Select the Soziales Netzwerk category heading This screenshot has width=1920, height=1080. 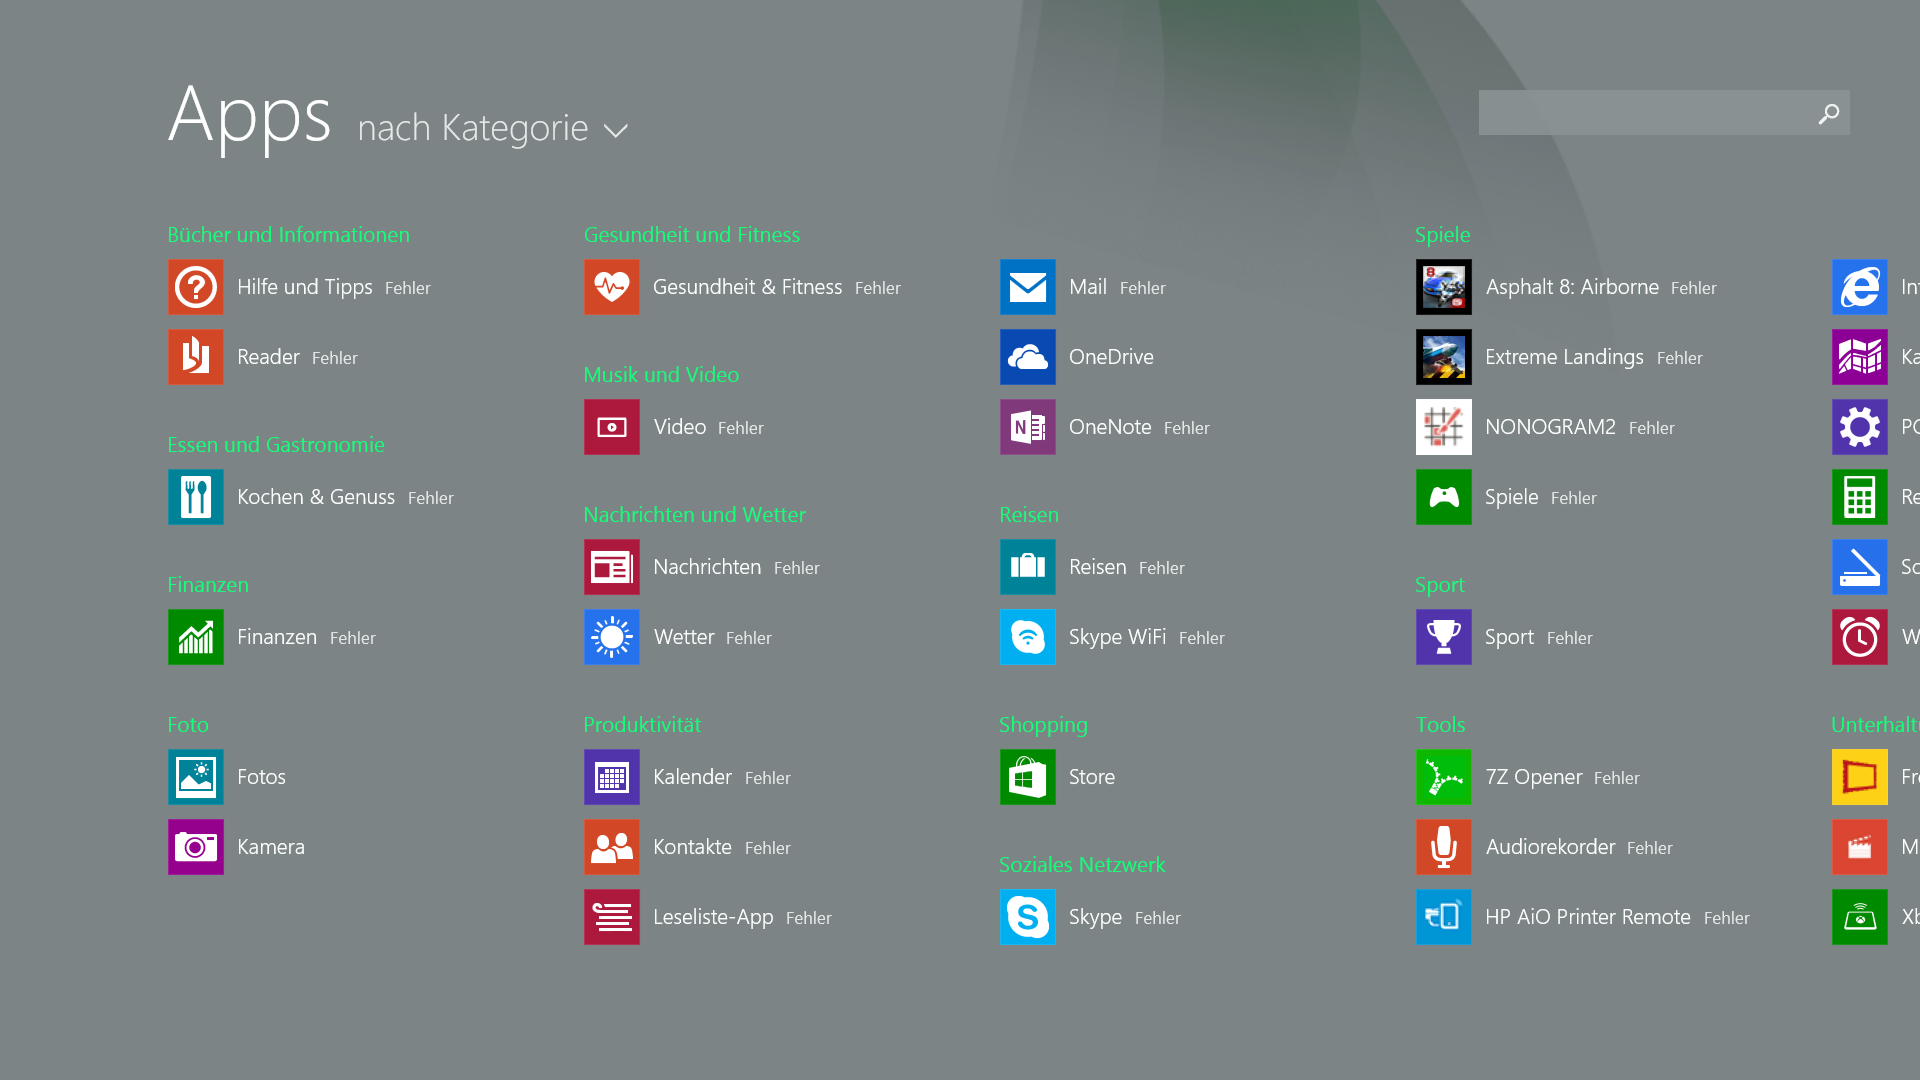[1082, 865]
